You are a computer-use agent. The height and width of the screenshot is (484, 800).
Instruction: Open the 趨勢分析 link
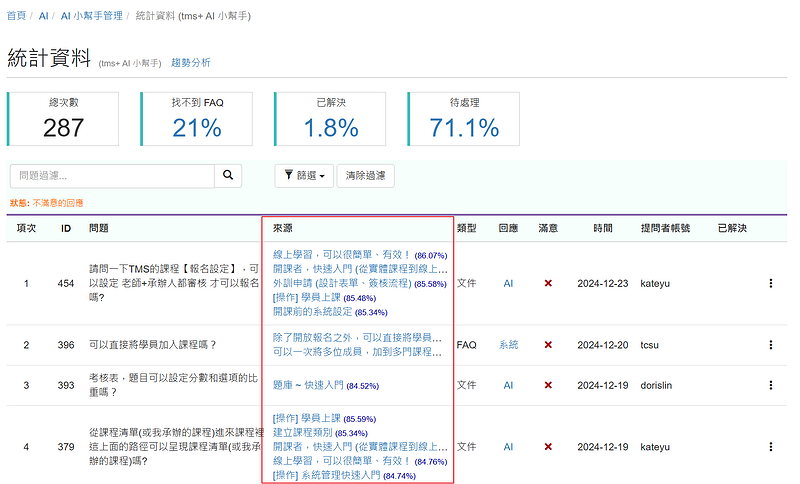[x=191, y=63]
